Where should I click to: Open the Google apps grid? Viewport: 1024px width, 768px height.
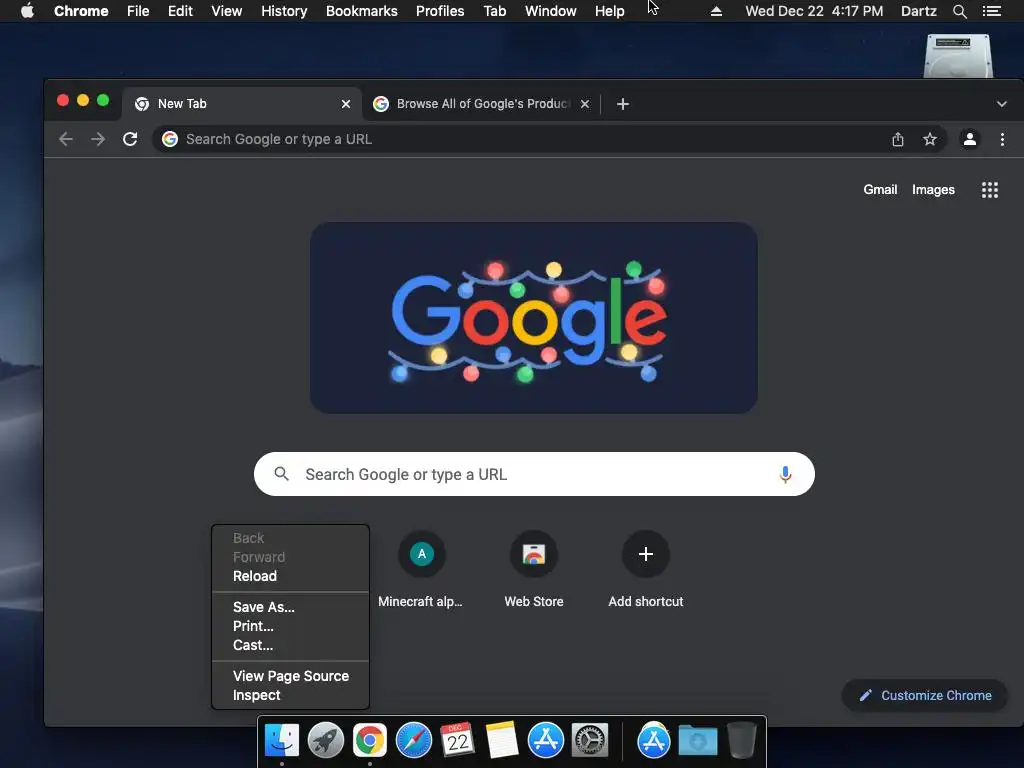(x=989, y=190)
